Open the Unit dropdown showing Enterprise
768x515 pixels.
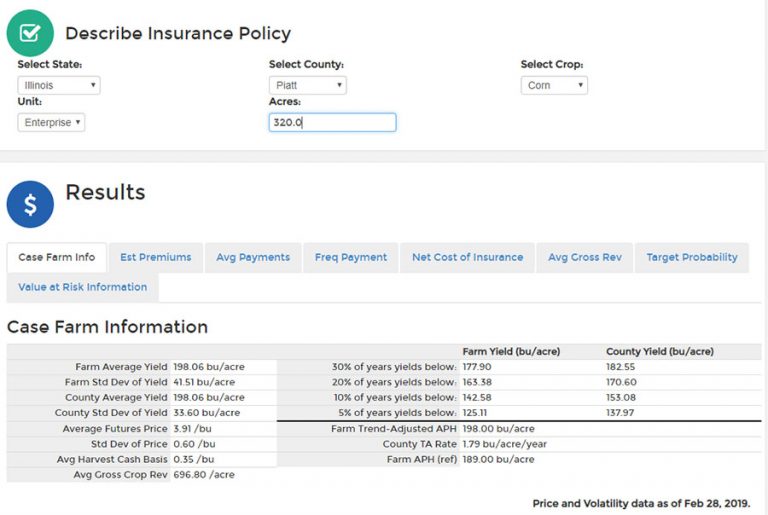pos(51,123)
